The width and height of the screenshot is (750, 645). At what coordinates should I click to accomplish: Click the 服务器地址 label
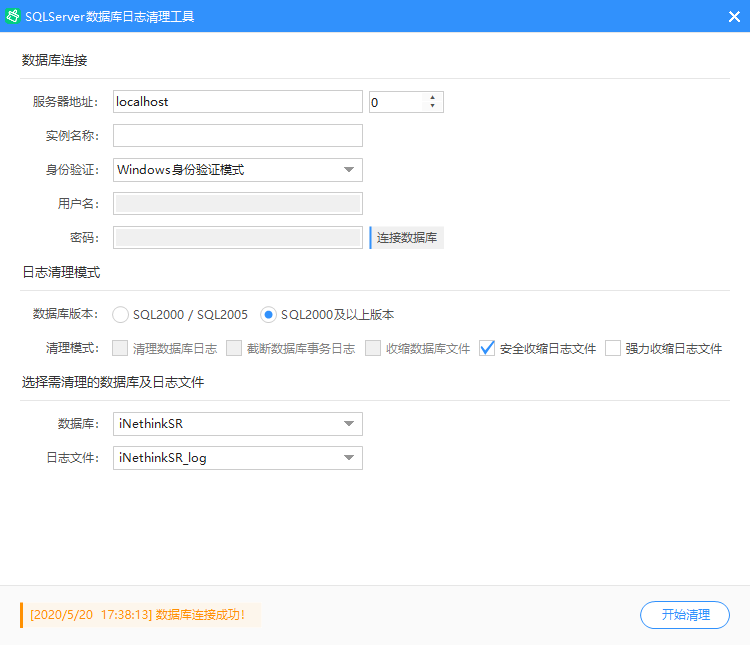coord(66,102)
